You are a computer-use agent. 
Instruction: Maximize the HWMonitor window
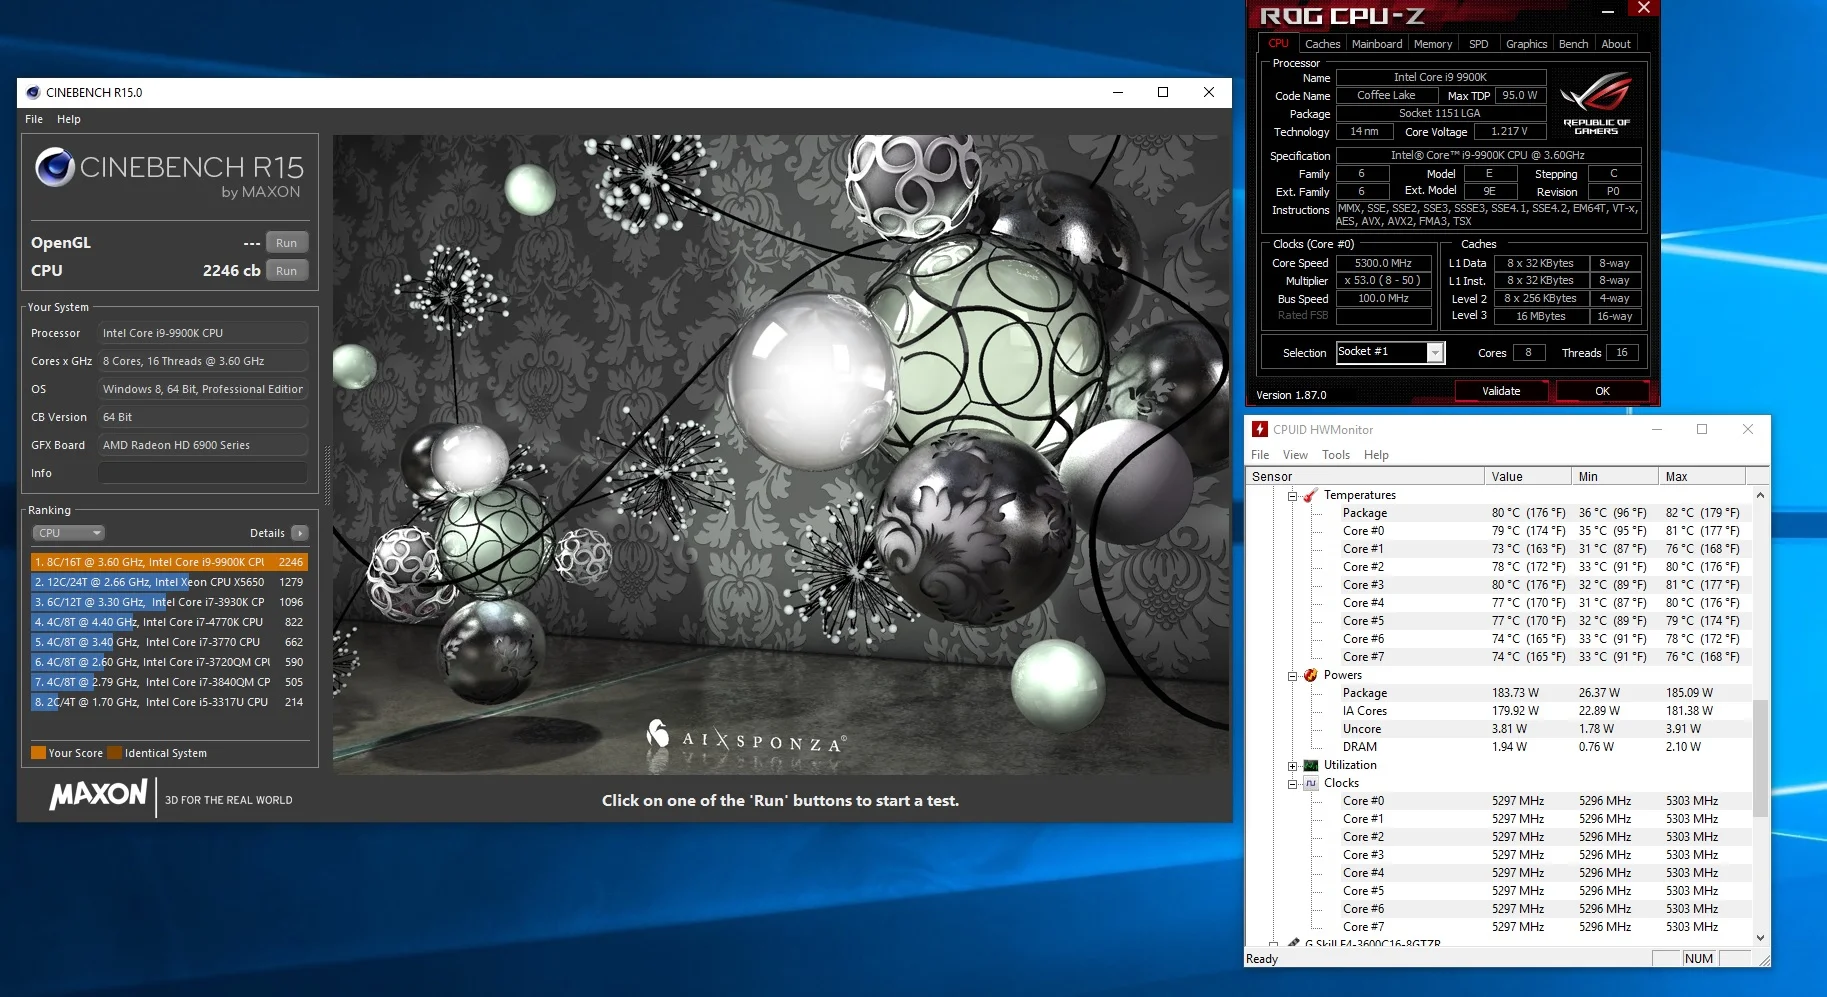(x=1702, y=429)
